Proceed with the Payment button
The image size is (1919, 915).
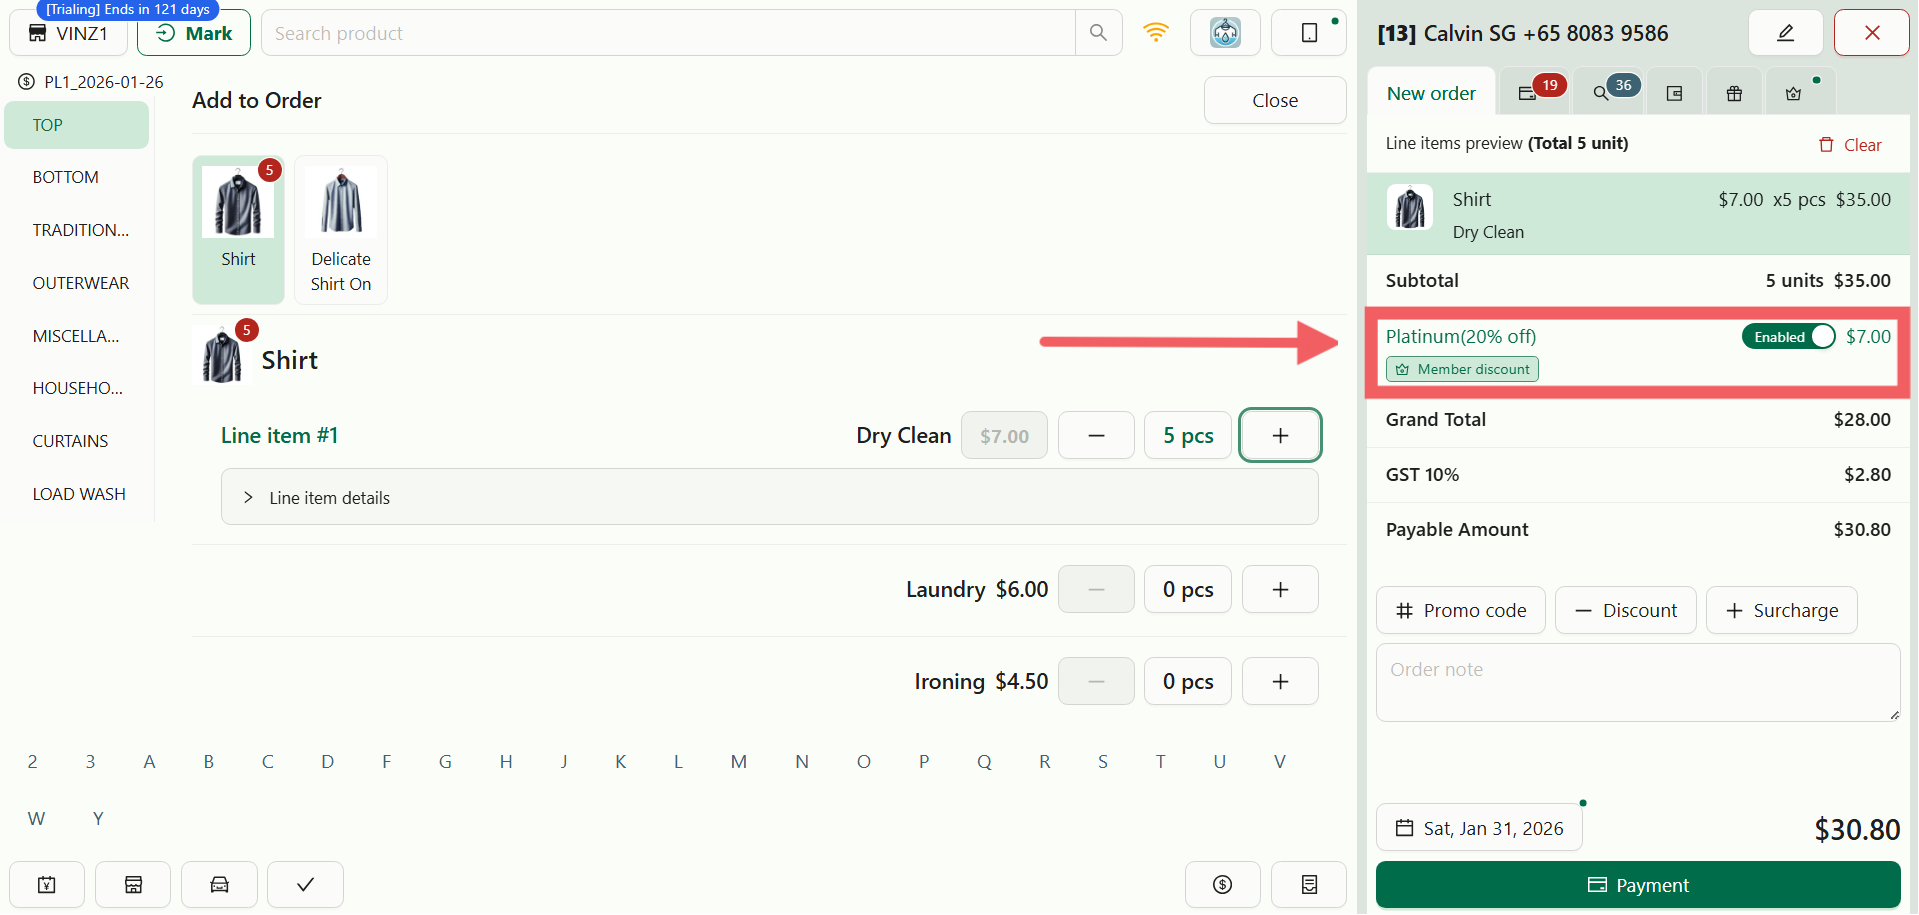click(1638, 885)
